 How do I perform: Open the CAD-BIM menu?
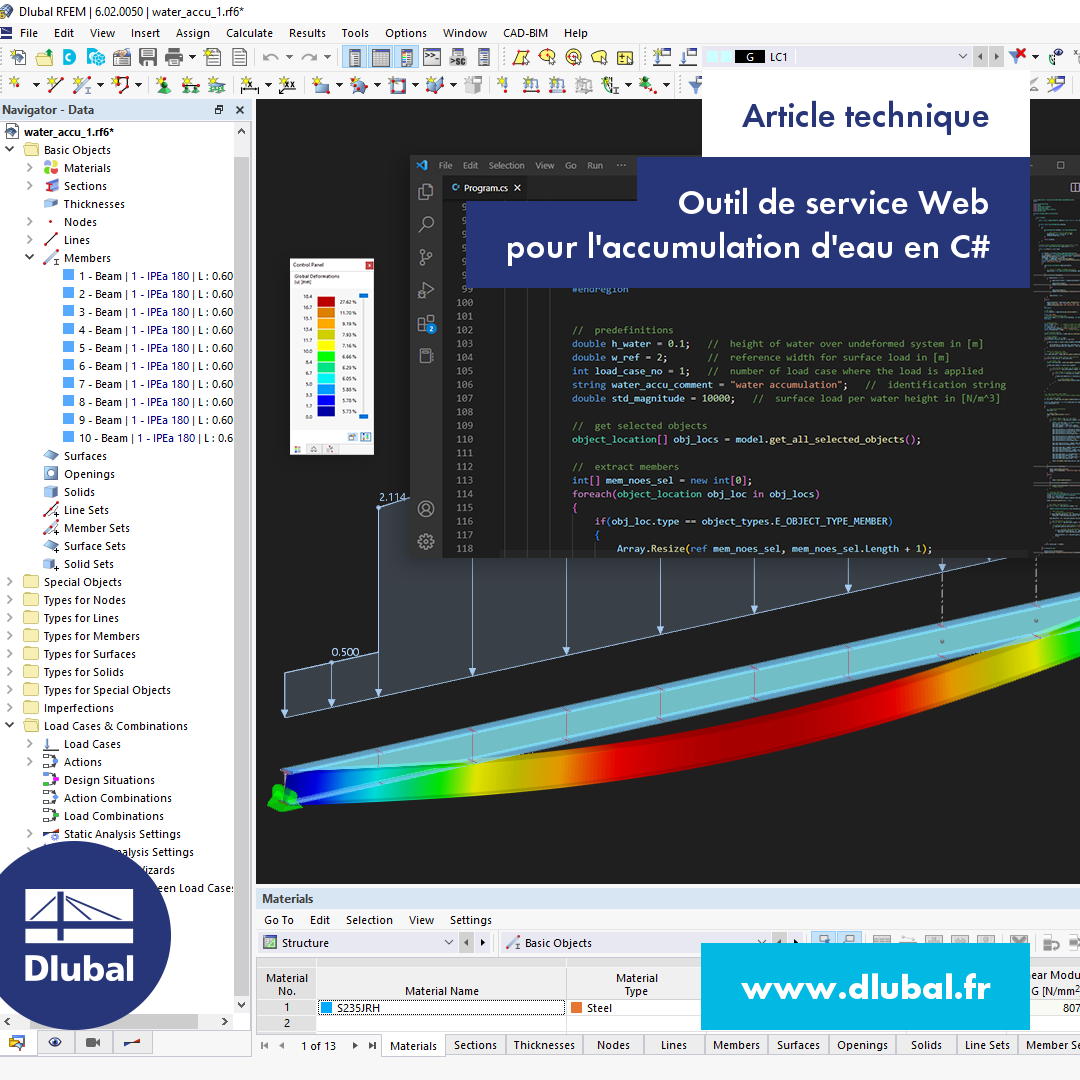pyautogui.click(x=525, y=33)
